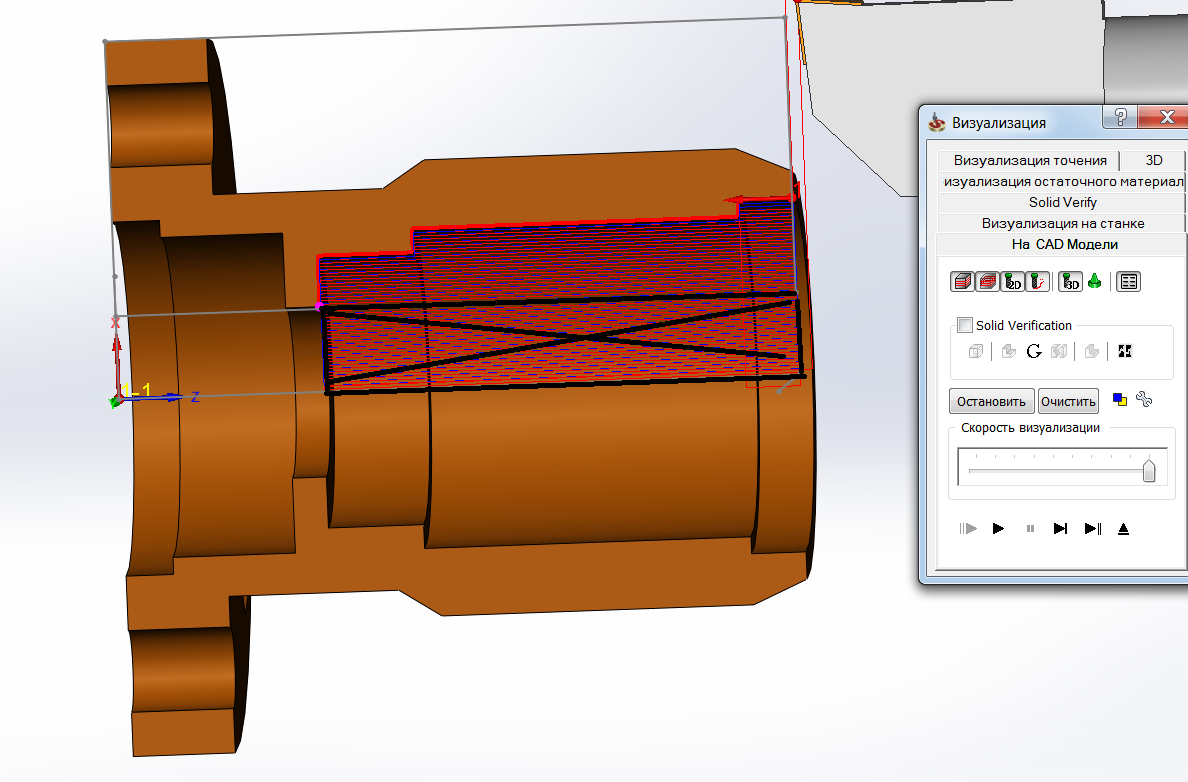Click the wireframe cube icon
This screenshot has height=782, width=1188.
click(x=976, y=351)
